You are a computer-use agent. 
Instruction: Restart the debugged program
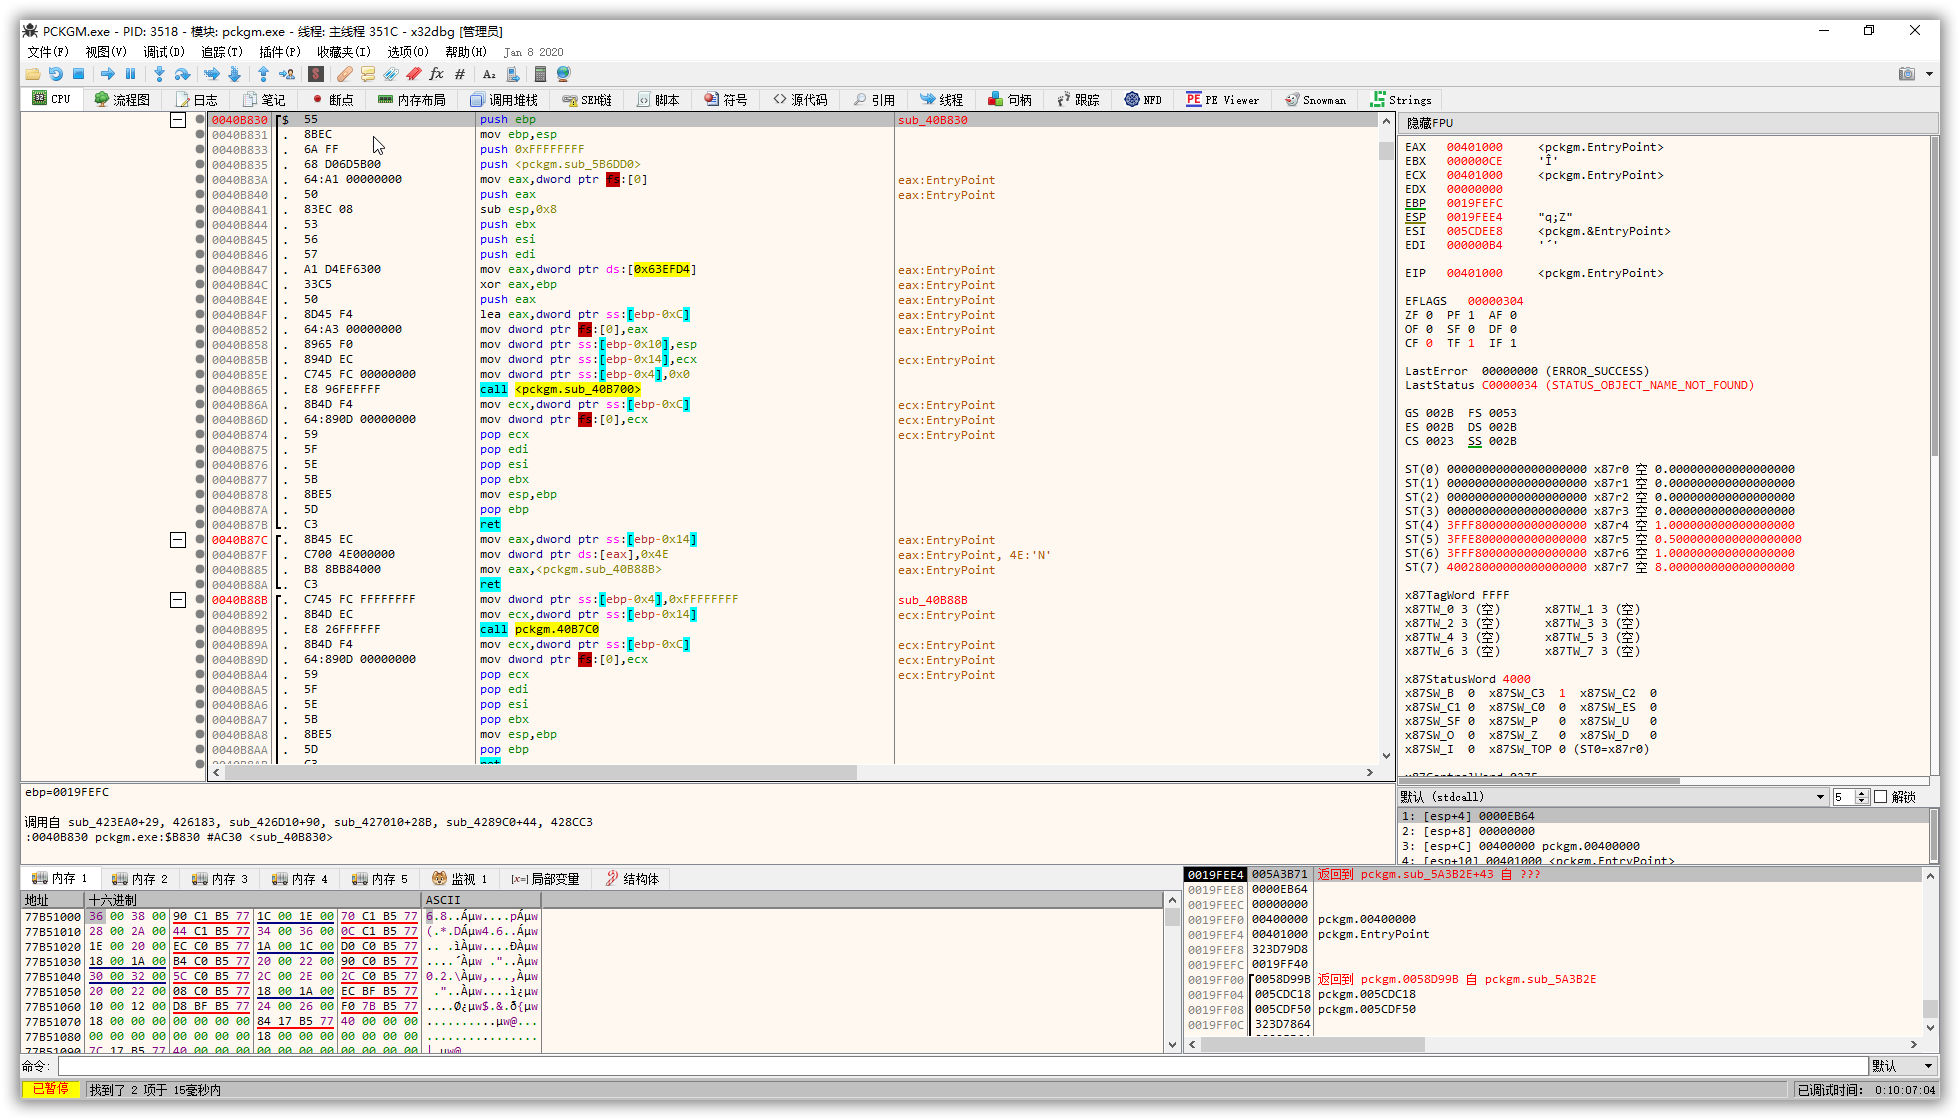coord(56,74)
